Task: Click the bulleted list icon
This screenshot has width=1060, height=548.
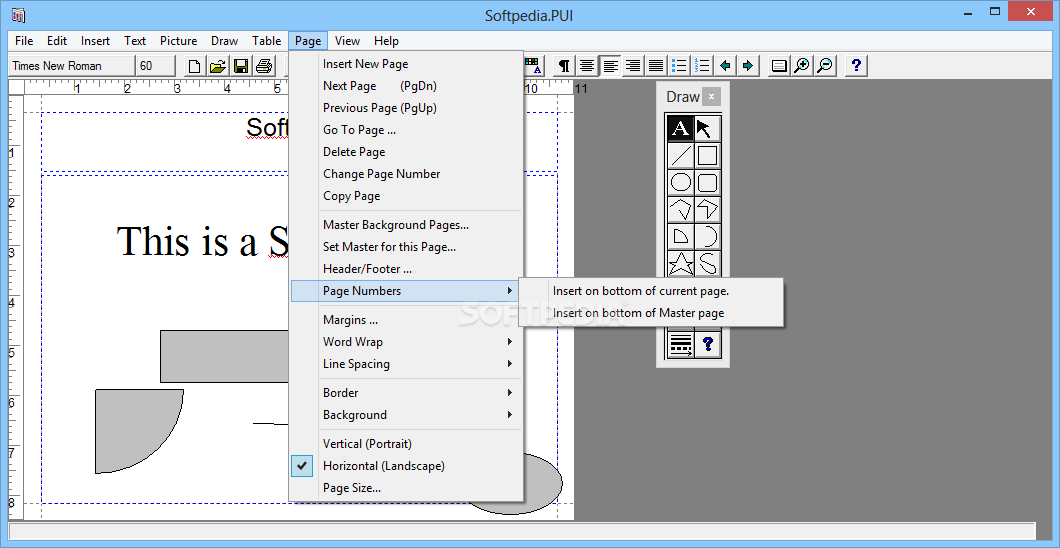Action: pyautogui.click(x=680, y=66)
